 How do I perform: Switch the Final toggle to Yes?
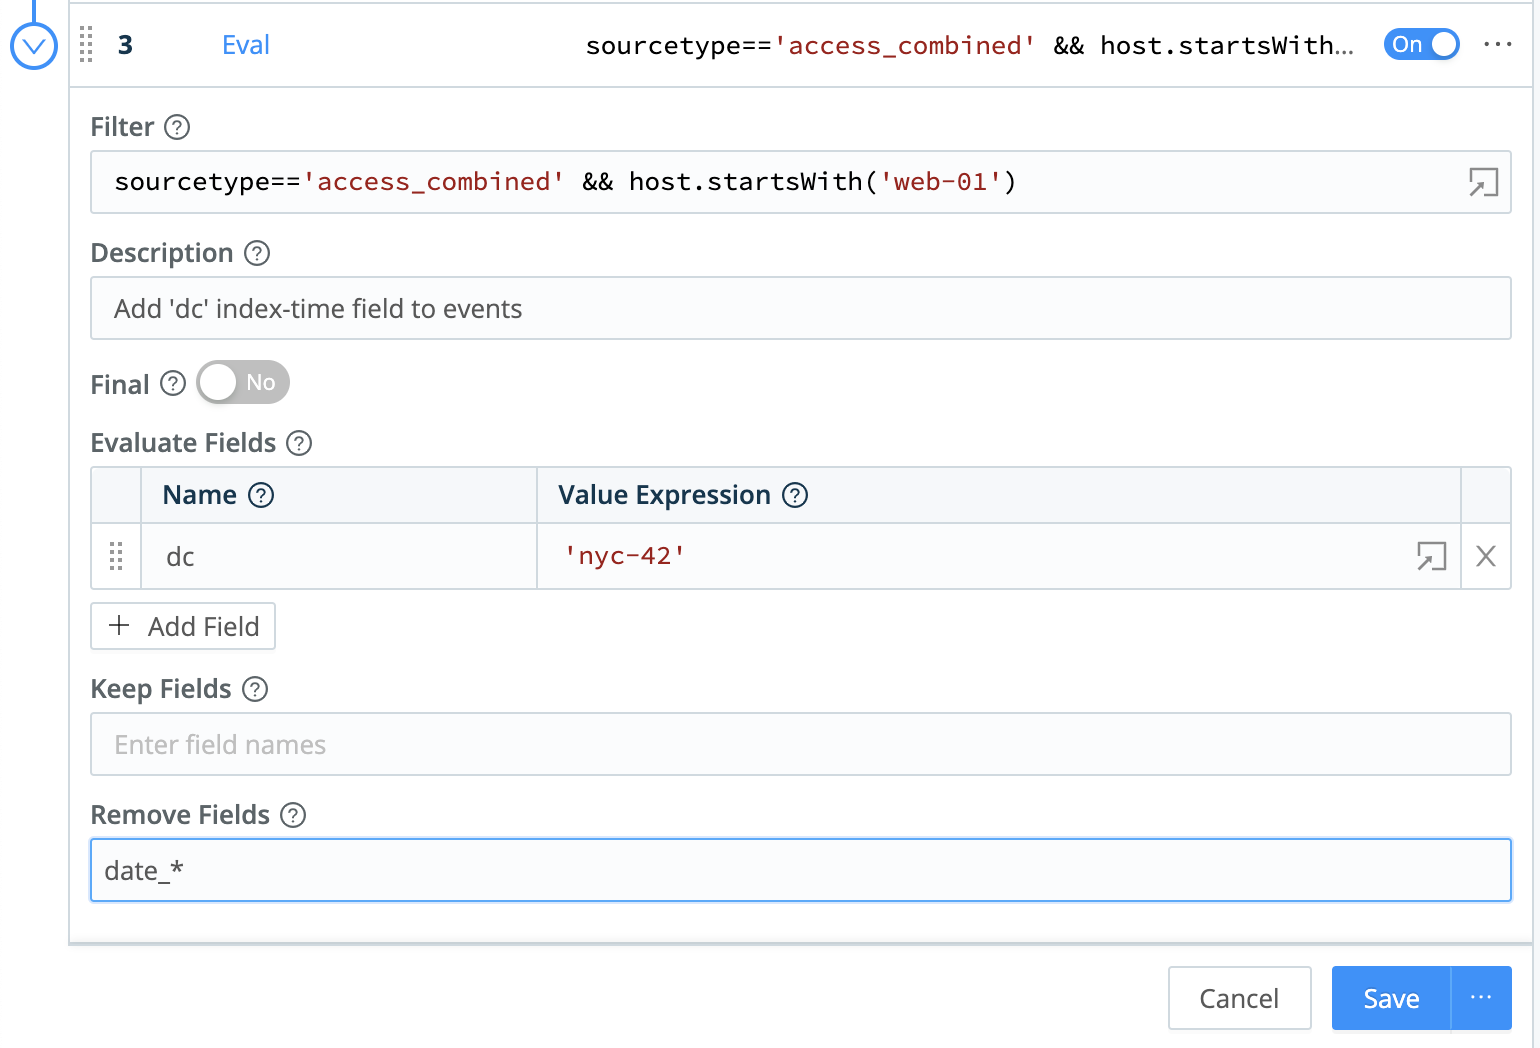click(243, 383)
